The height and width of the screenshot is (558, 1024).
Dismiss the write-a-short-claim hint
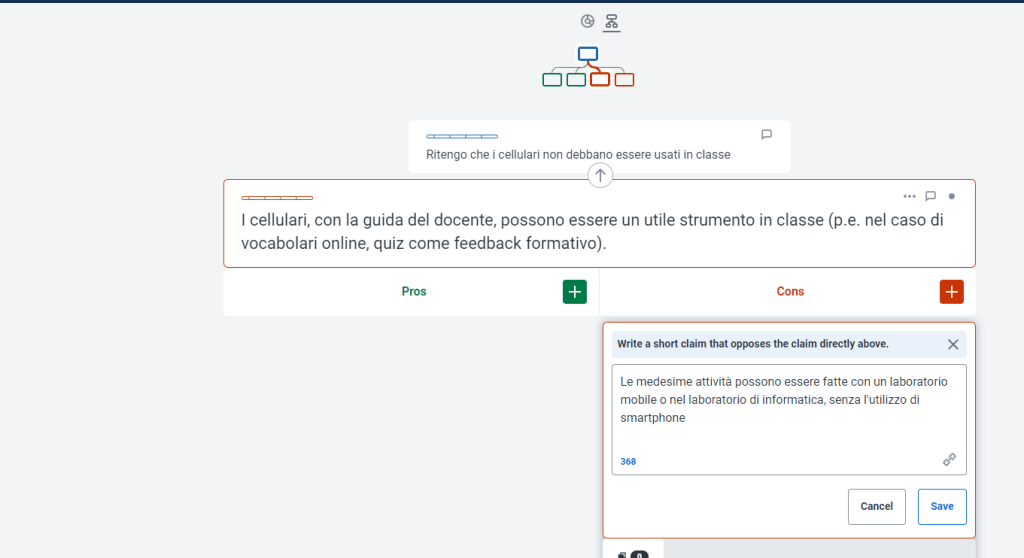pyautogui.click(x=952, y=344)
